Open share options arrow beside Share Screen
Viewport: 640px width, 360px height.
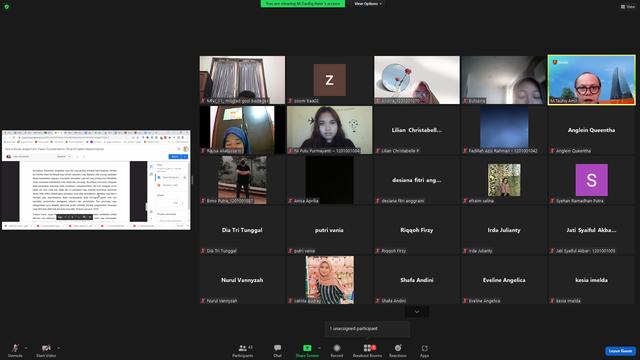pos(319,348)
